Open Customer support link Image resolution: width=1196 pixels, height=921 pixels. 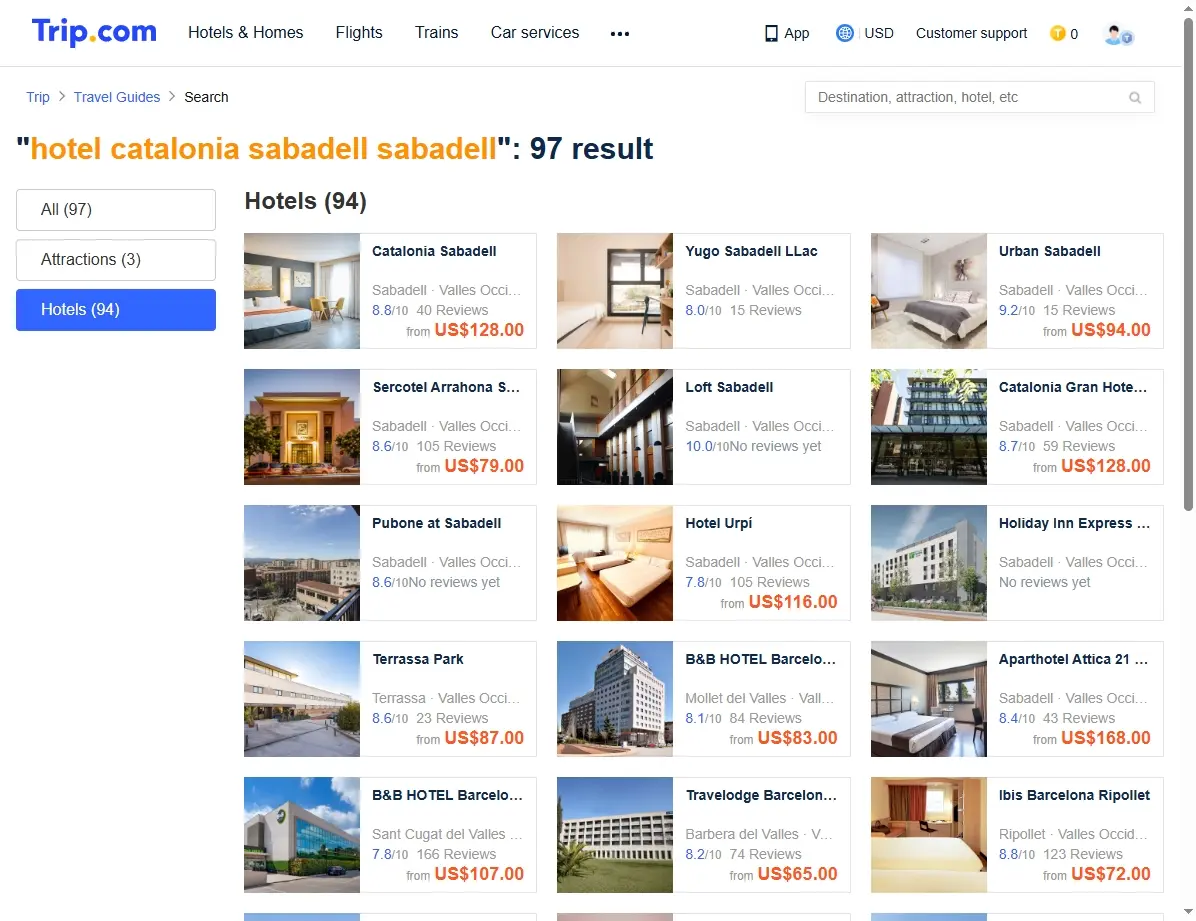tap(971, 33)
